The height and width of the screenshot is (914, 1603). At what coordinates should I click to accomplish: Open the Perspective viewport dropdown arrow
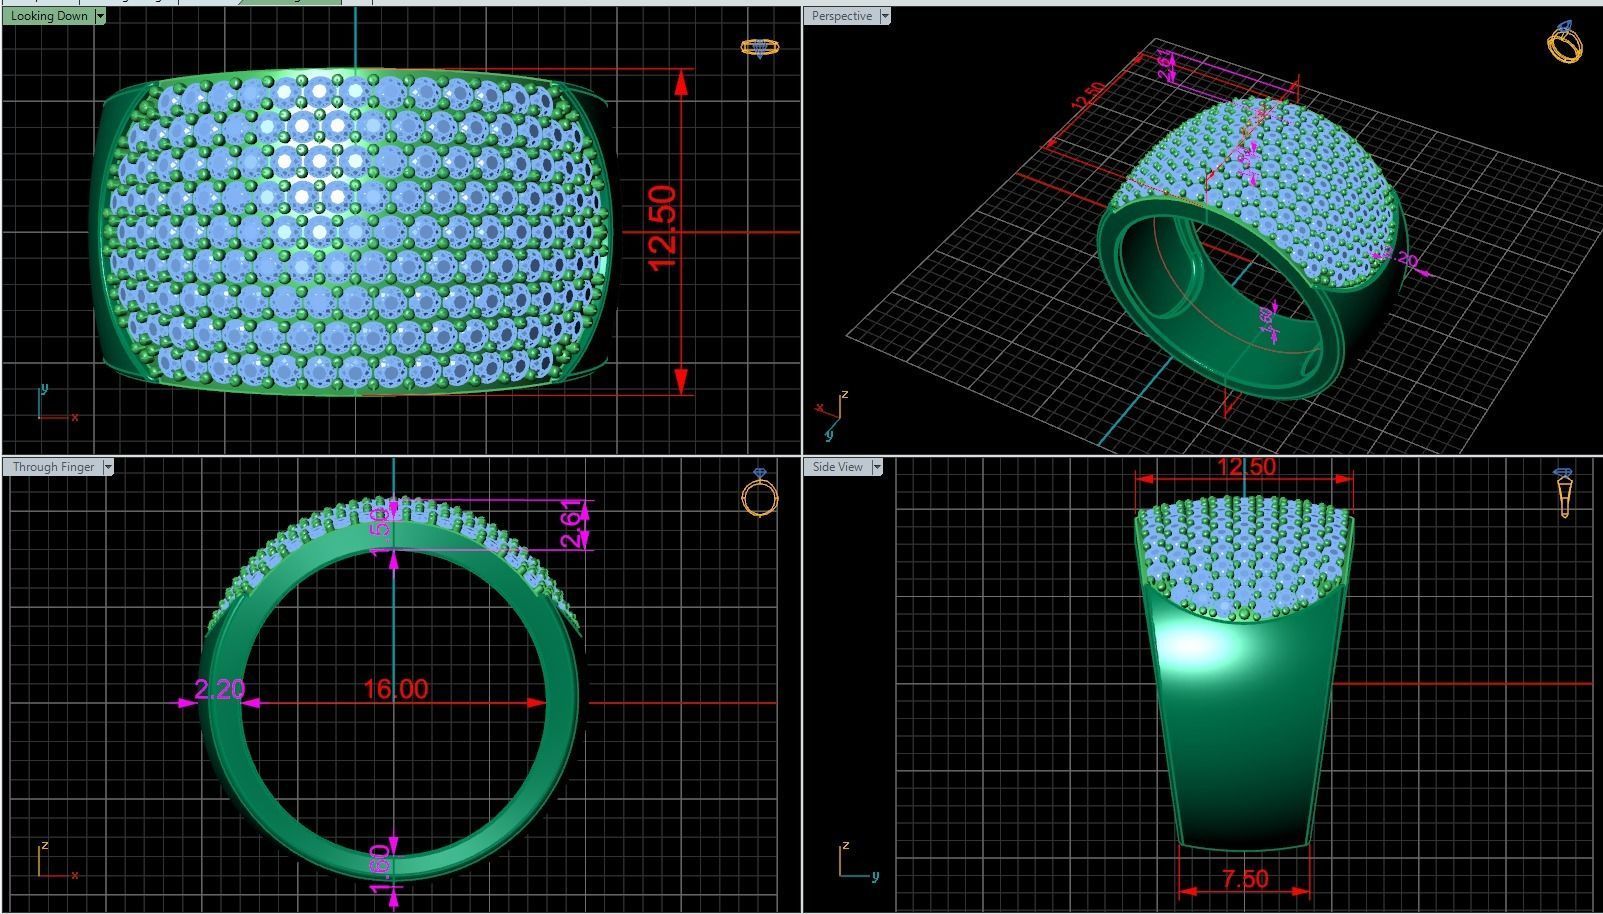point(884,16)
